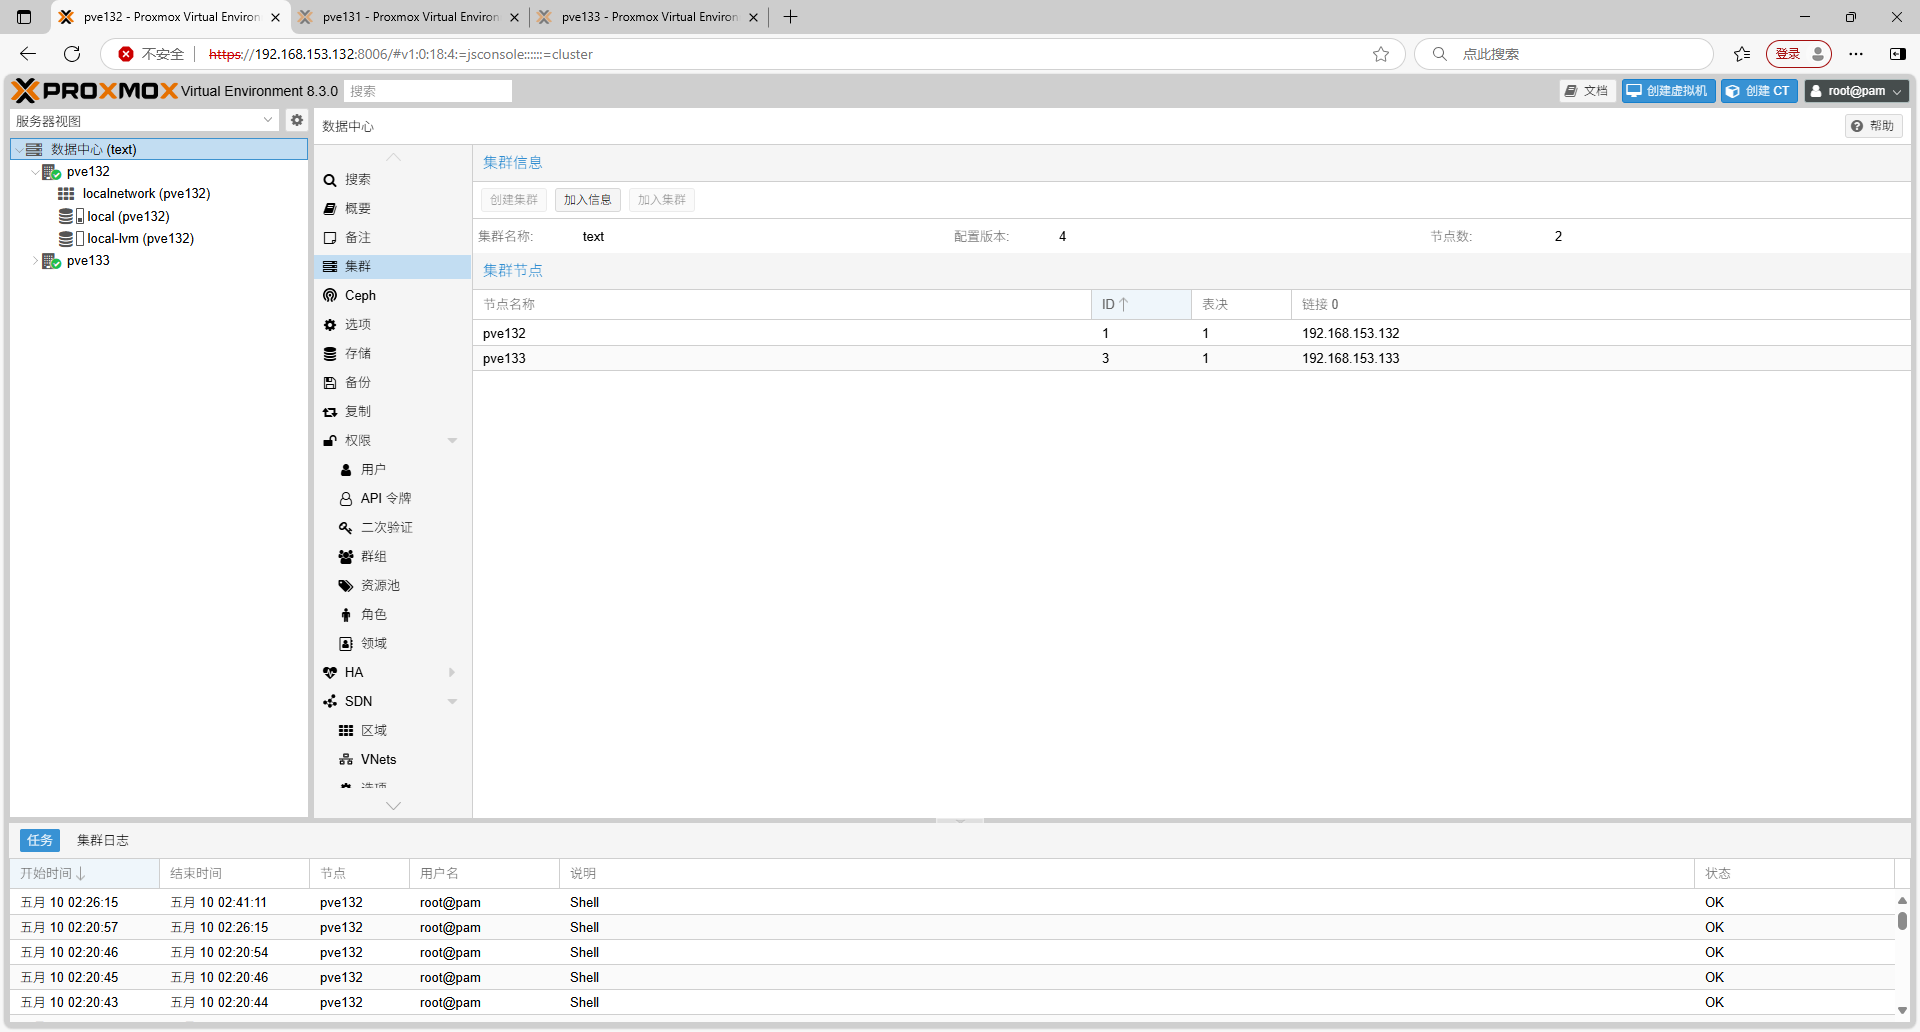Expand the pve133 tree node
This screenshot has height=1032, width=1920.
coord(35,261)
